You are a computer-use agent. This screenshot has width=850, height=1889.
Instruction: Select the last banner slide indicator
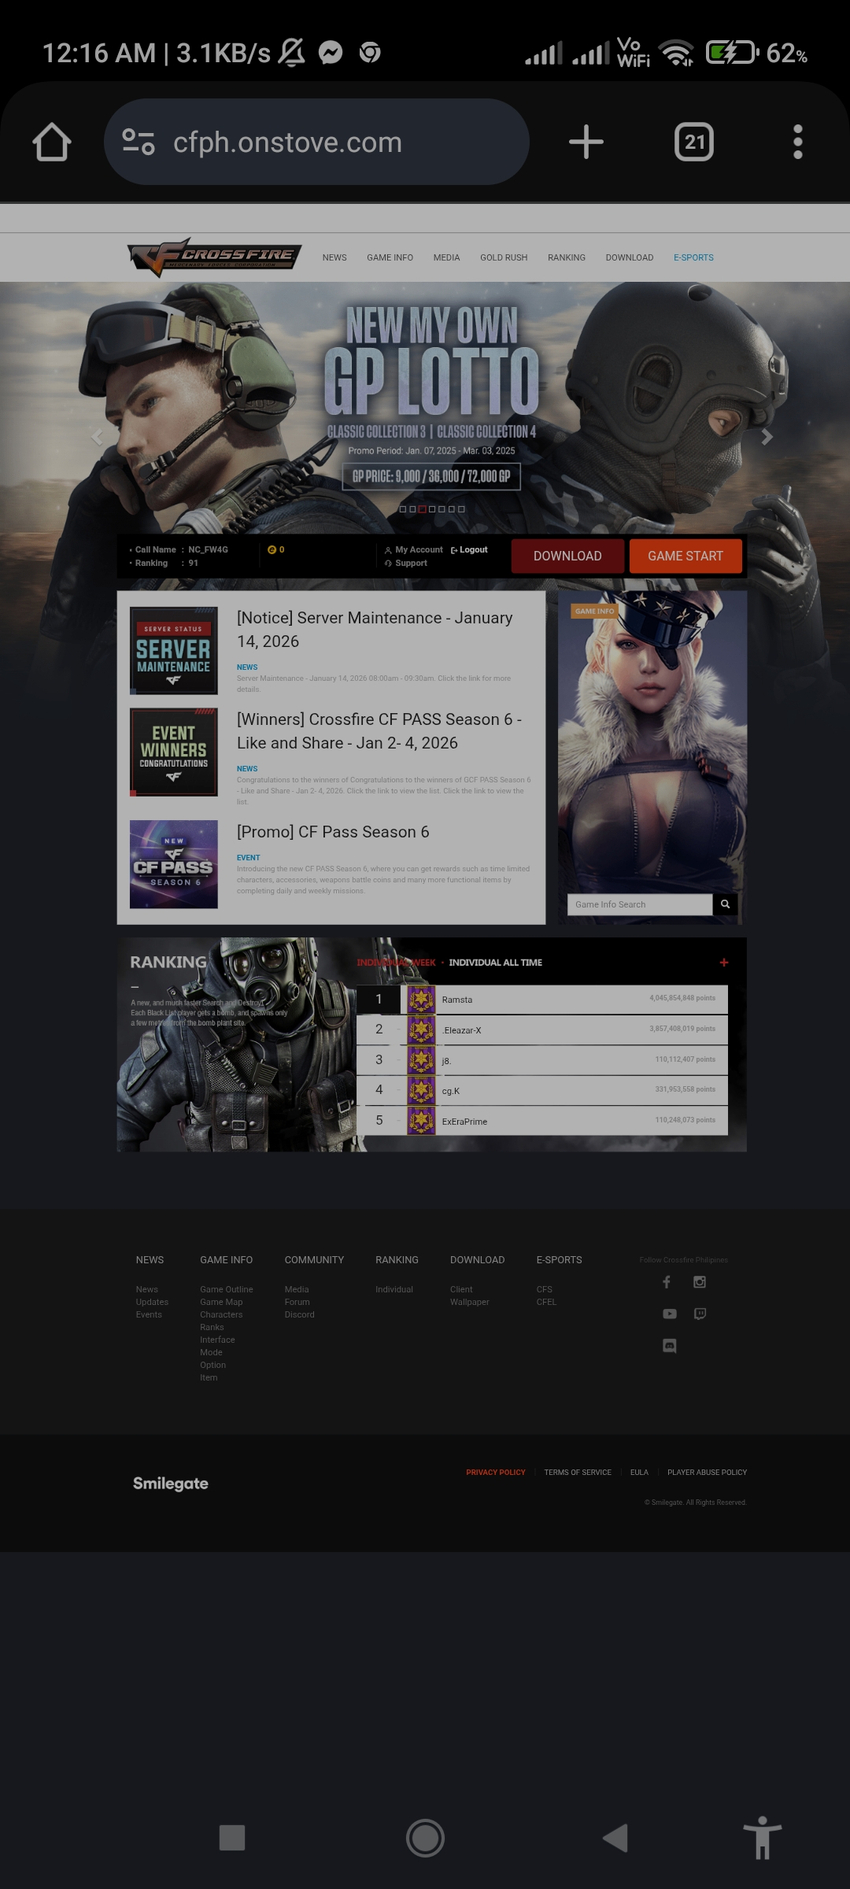pyautogui.click(x=461, y=509)
